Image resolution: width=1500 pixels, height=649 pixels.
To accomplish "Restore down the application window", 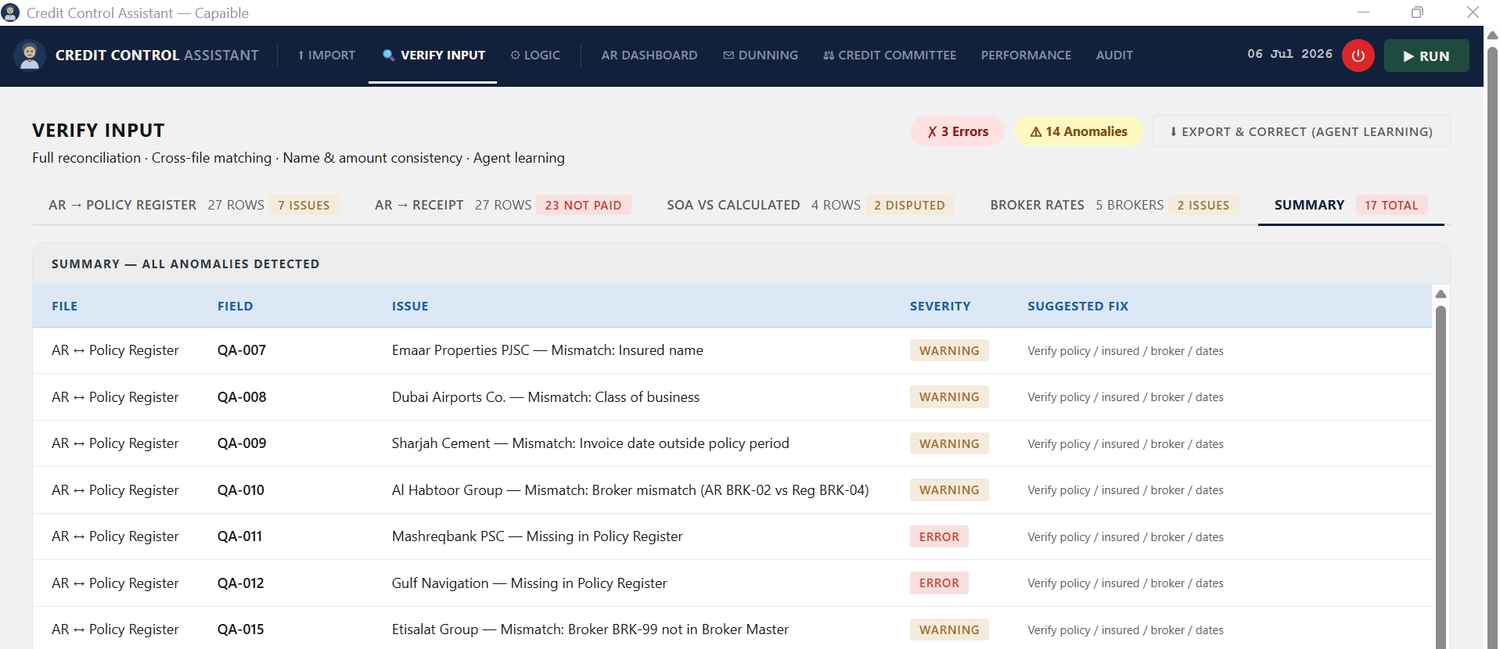I will (1417, 13).
